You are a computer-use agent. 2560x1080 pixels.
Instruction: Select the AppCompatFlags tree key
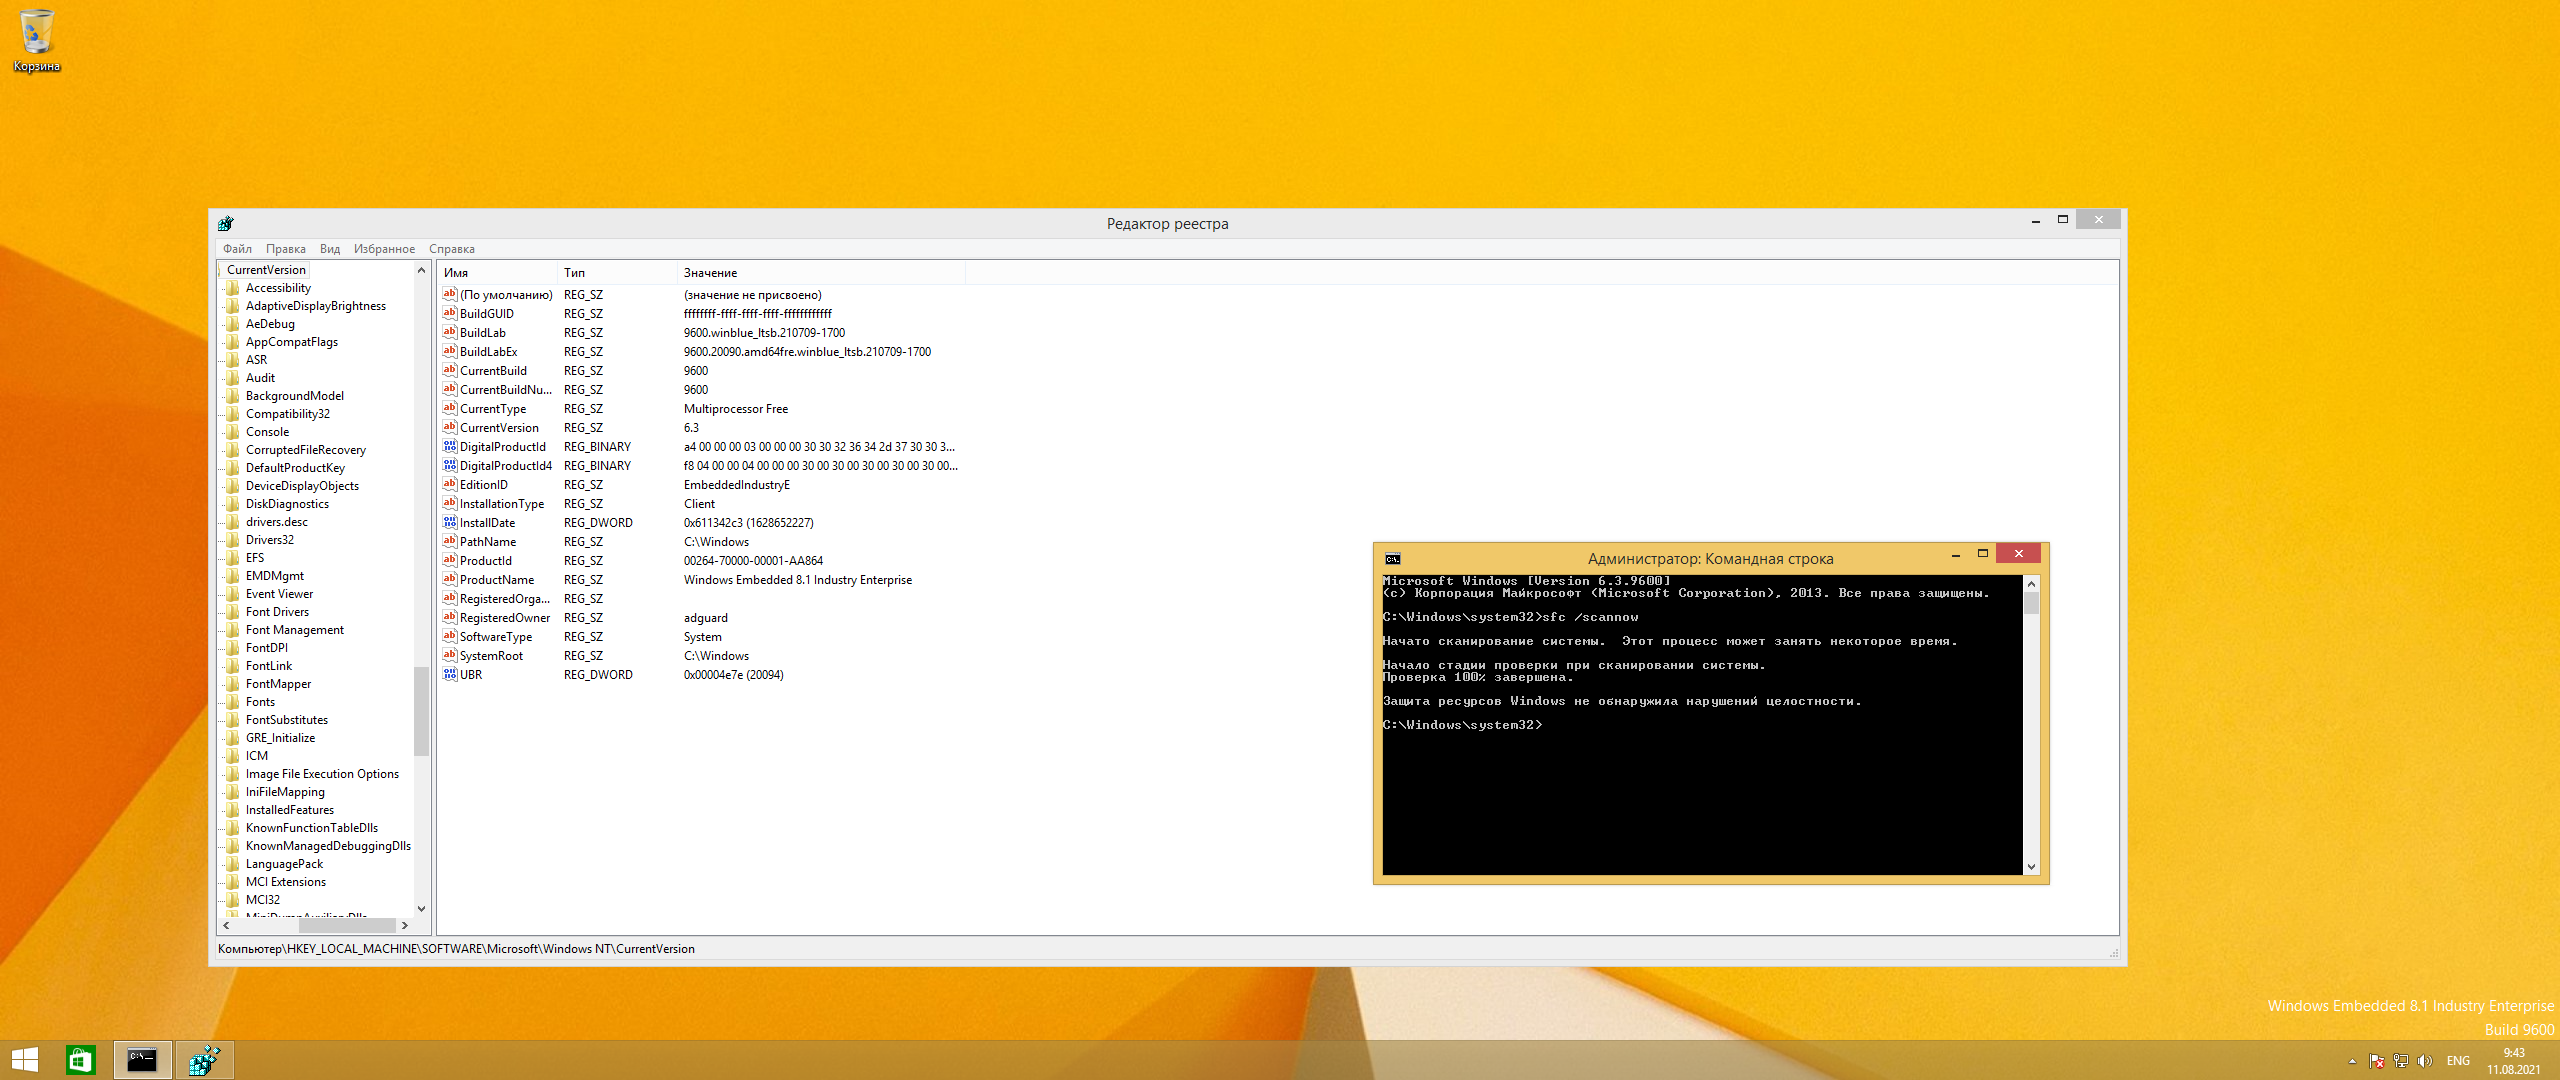[292, 342]
